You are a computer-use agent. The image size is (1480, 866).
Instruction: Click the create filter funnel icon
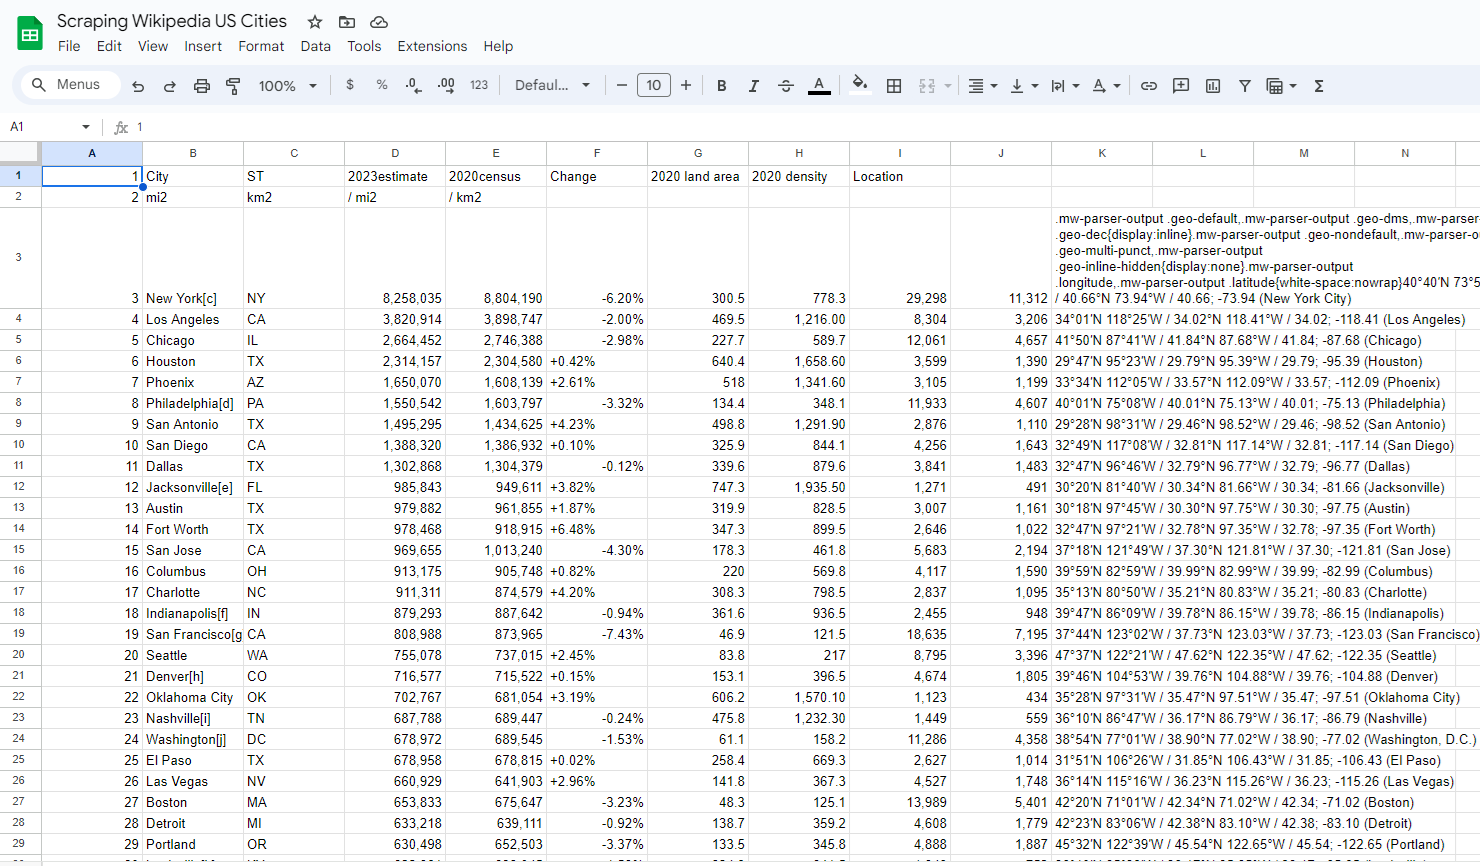[x=1245, y=86]
